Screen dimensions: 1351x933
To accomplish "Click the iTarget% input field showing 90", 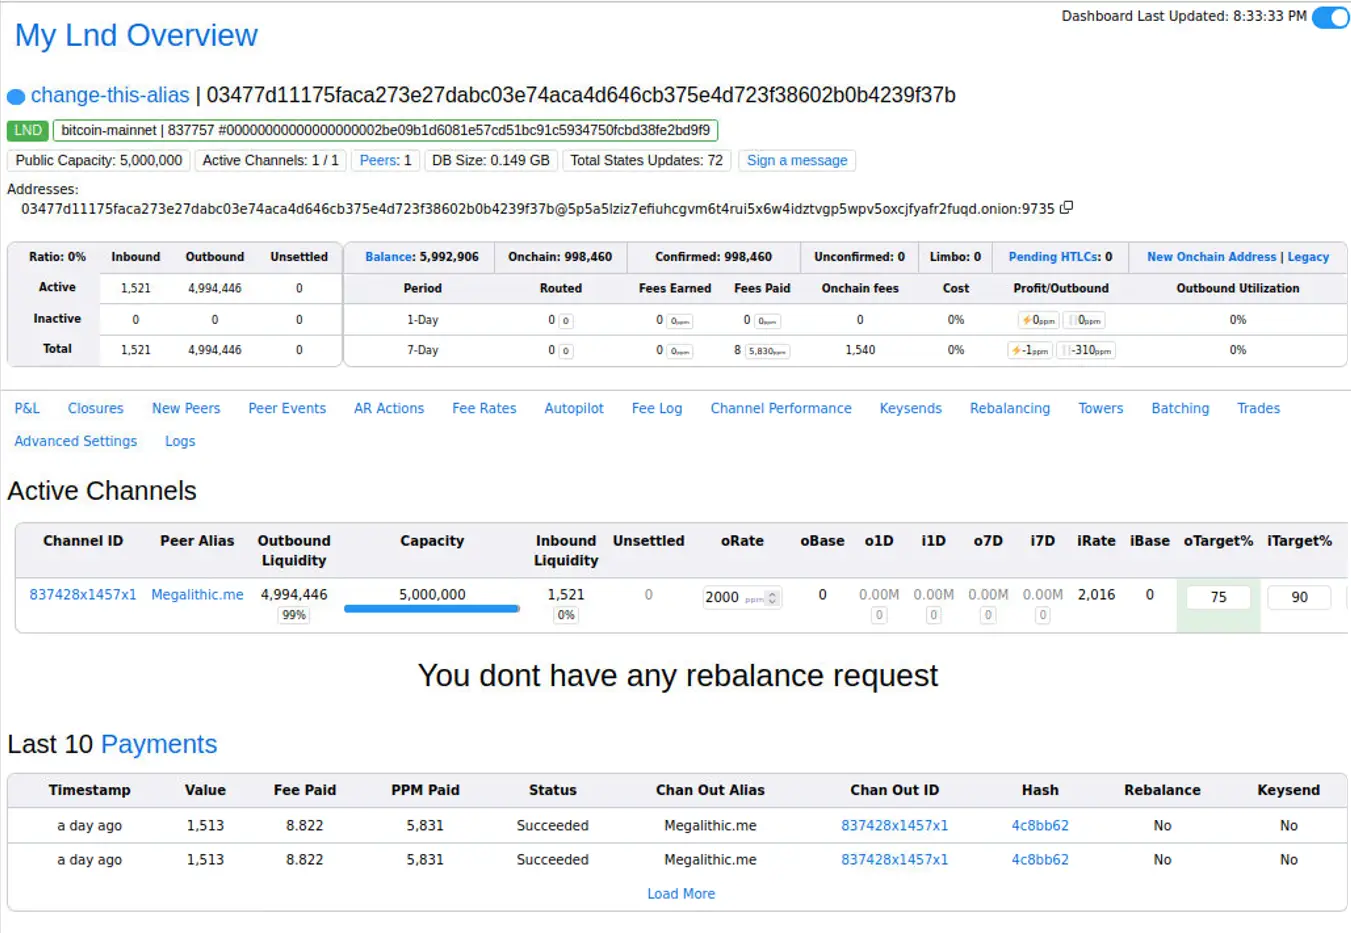I will pos(1298,597).
